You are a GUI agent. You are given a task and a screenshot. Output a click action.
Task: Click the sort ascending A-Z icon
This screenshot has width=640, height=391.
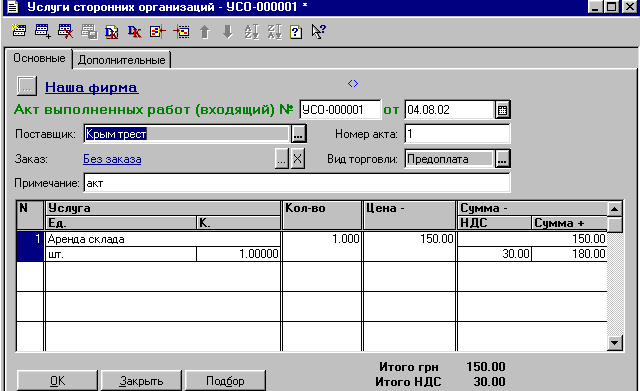251,31
